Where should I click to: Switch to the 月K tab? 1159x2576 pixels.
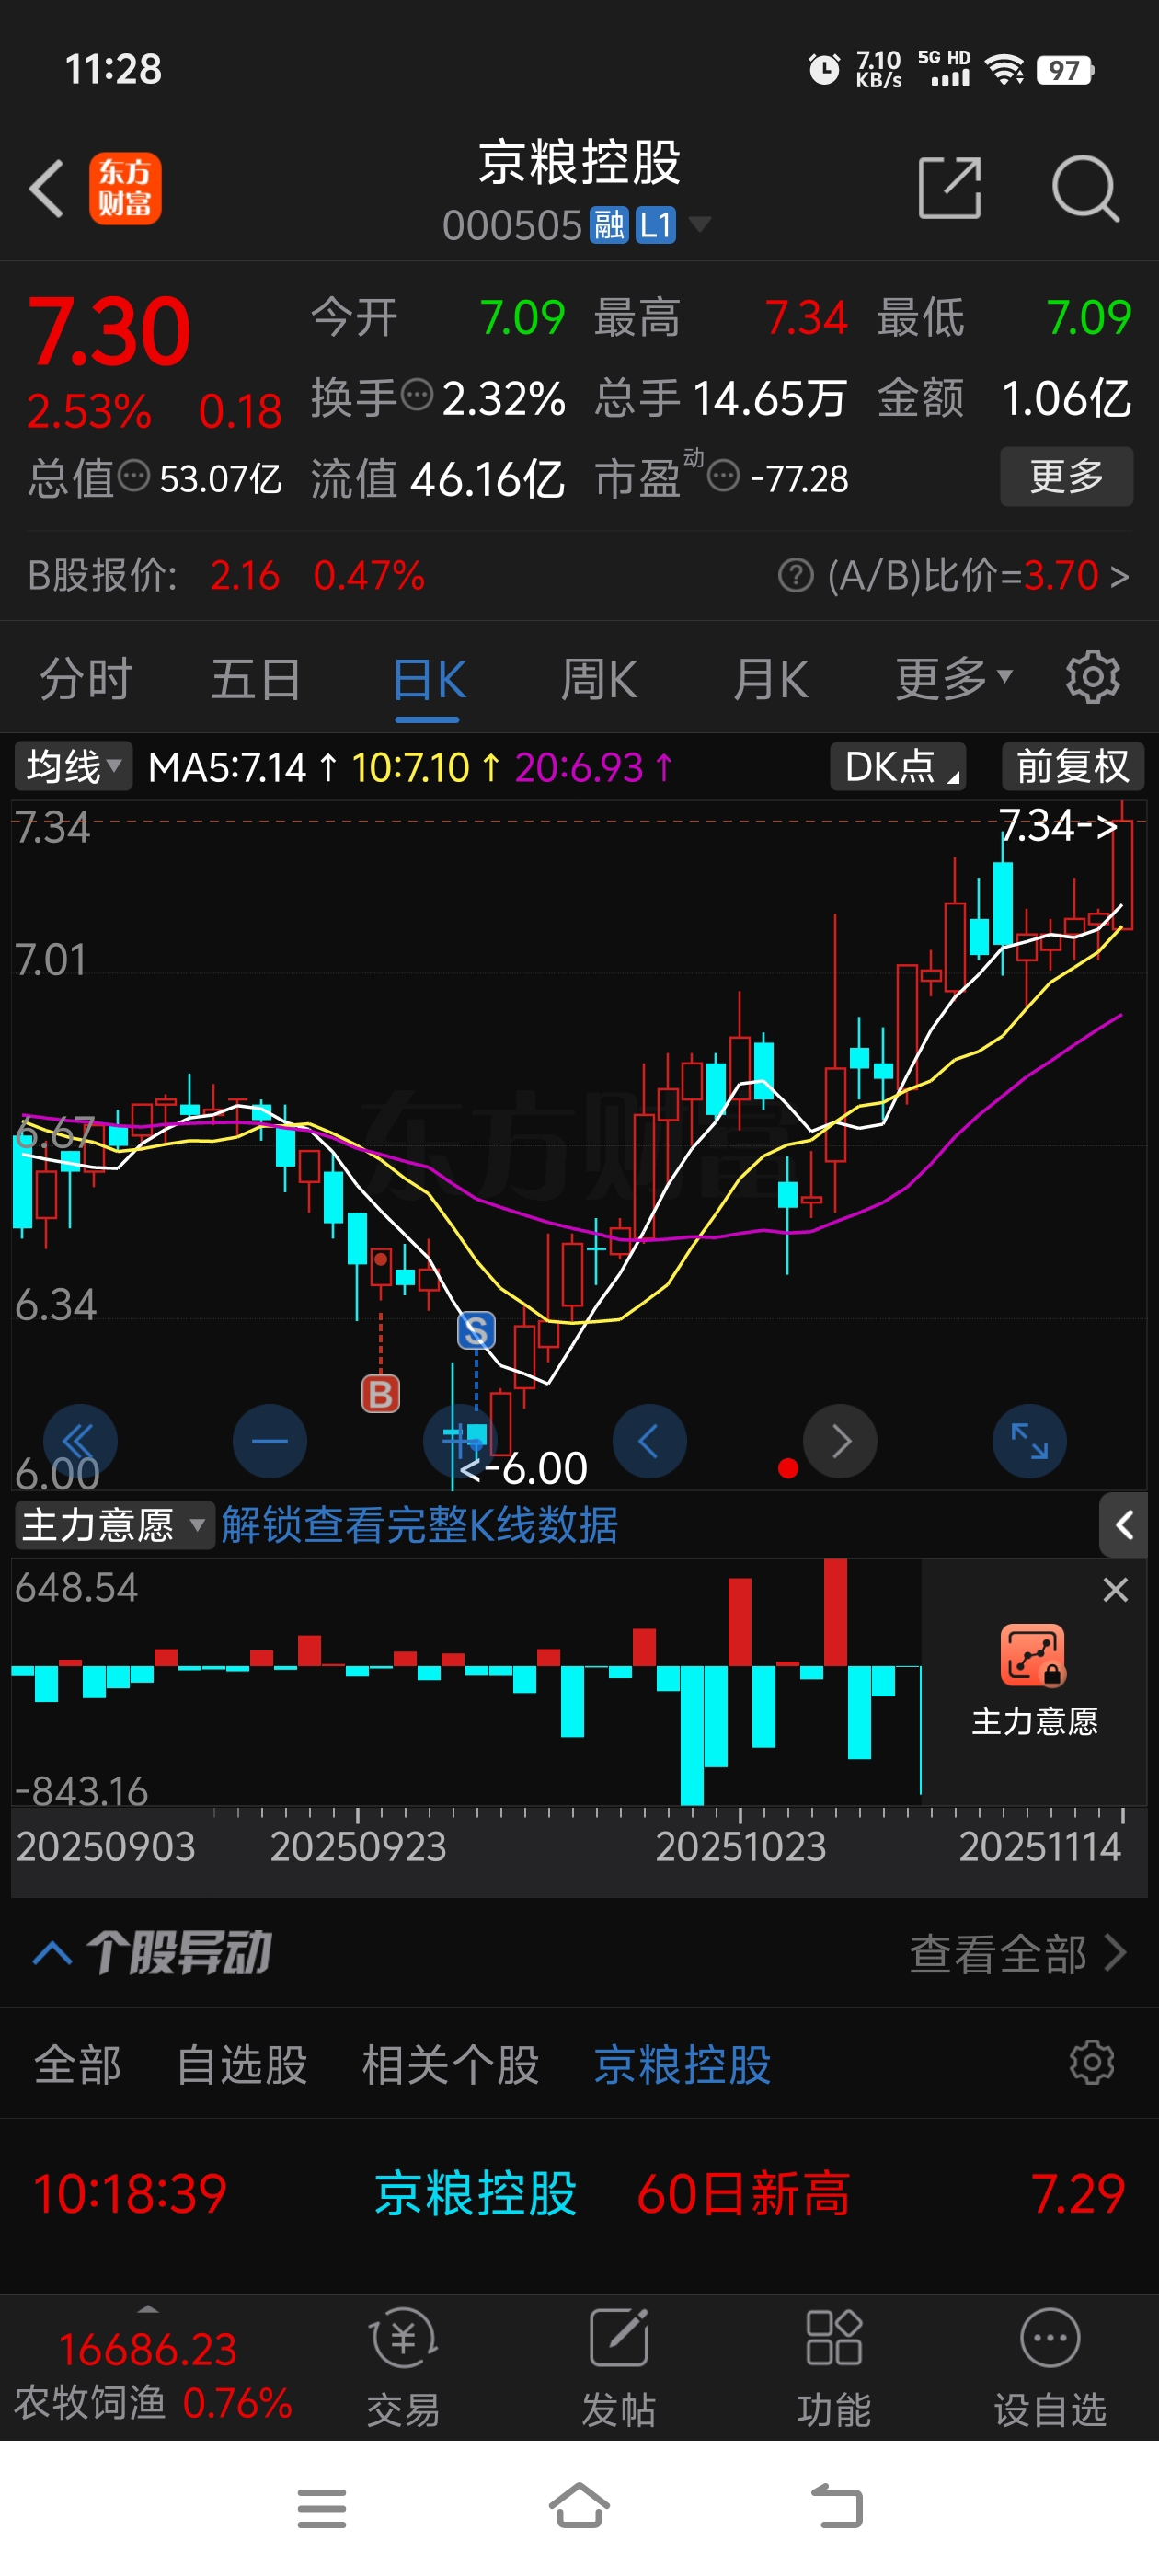[x=770, y=680]
